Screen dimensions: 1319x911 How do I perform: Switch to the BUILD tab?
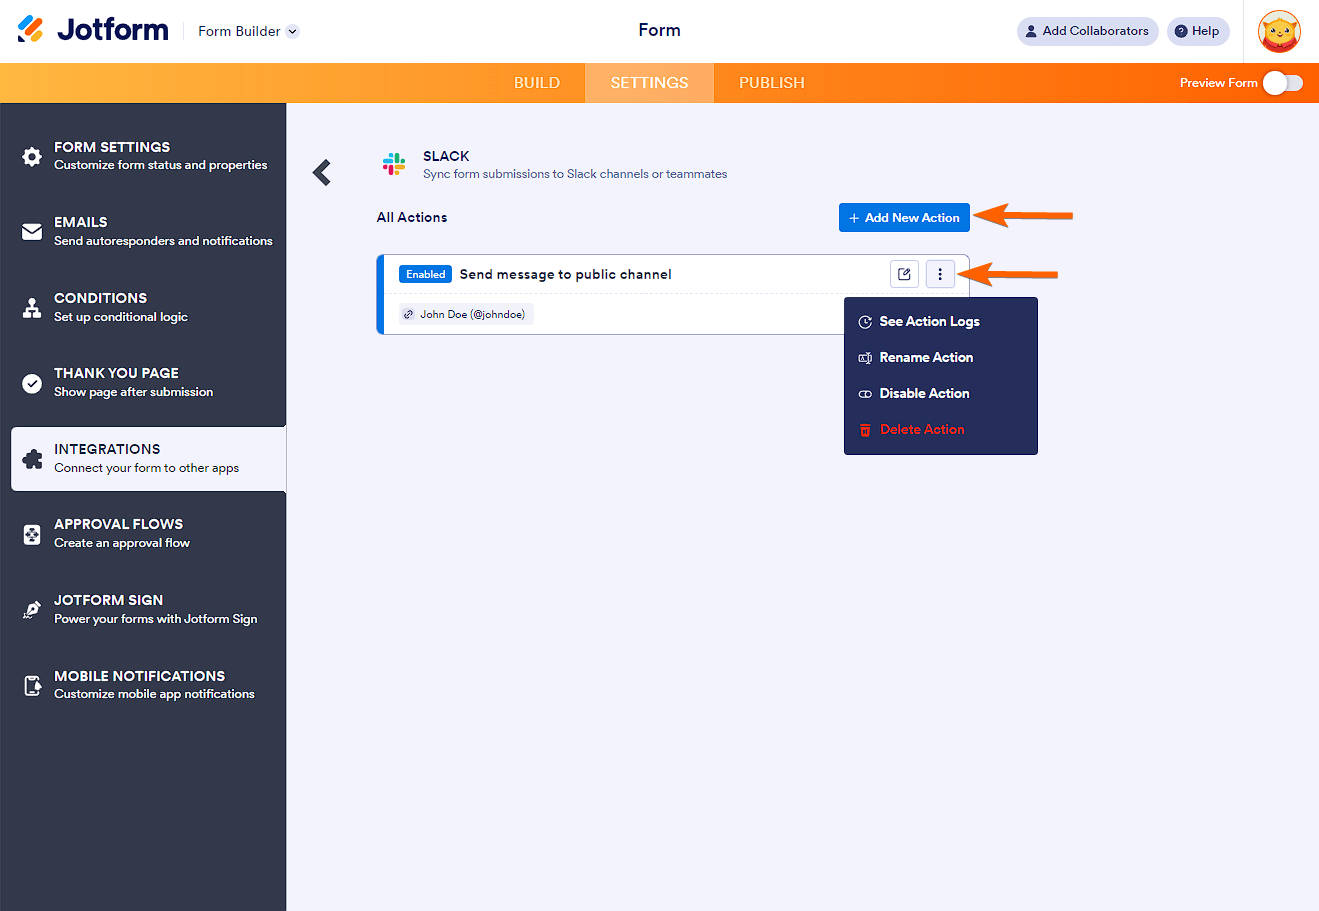point(537,83)
